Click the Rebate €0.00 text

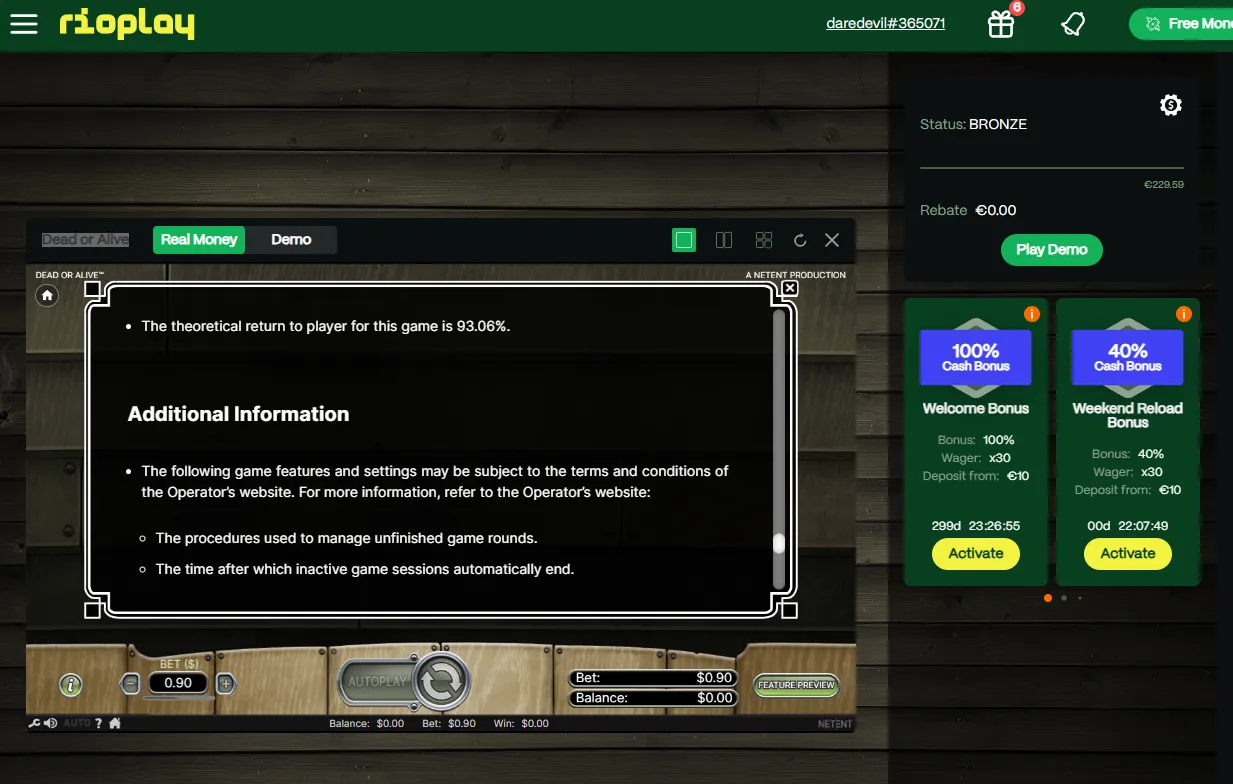pyautogui.click(x=968, y=210)
